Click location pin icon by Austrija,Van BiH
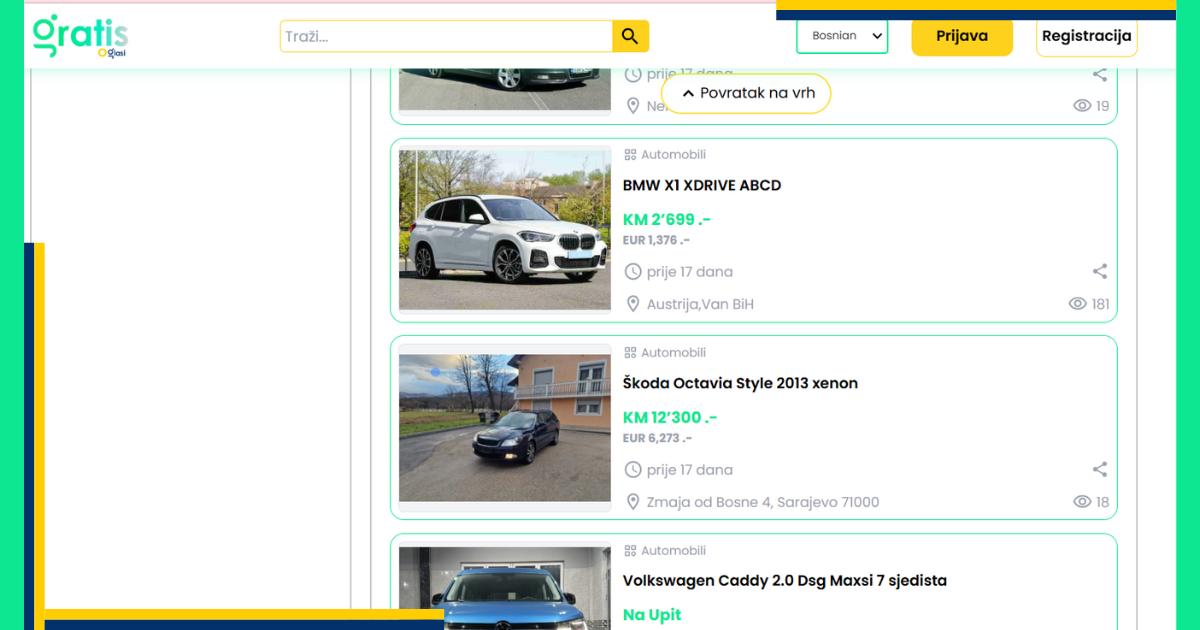This screenshot has height=630, width=1200. 632,304
